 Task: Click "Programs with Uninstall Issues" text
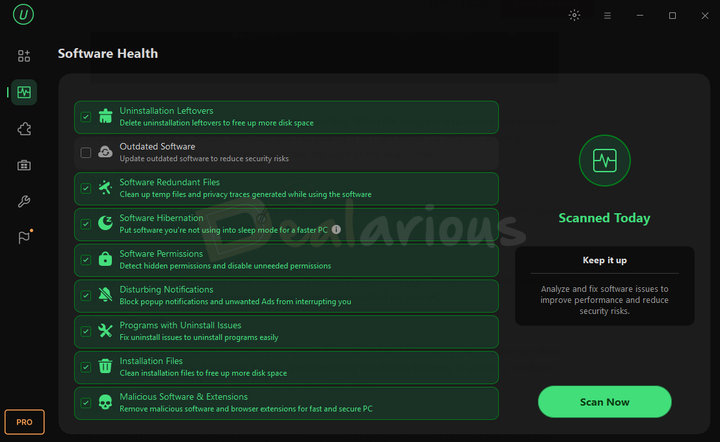[180, 325]
